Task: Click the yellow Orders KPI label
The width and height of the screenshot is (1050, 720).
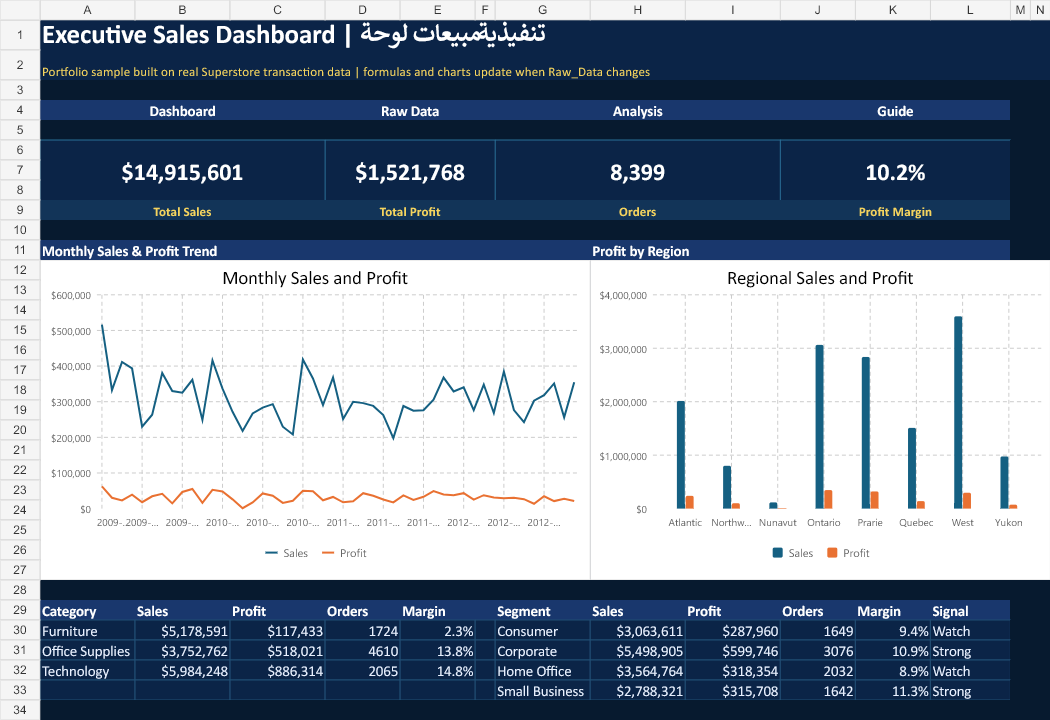Action: click(638, 212)
